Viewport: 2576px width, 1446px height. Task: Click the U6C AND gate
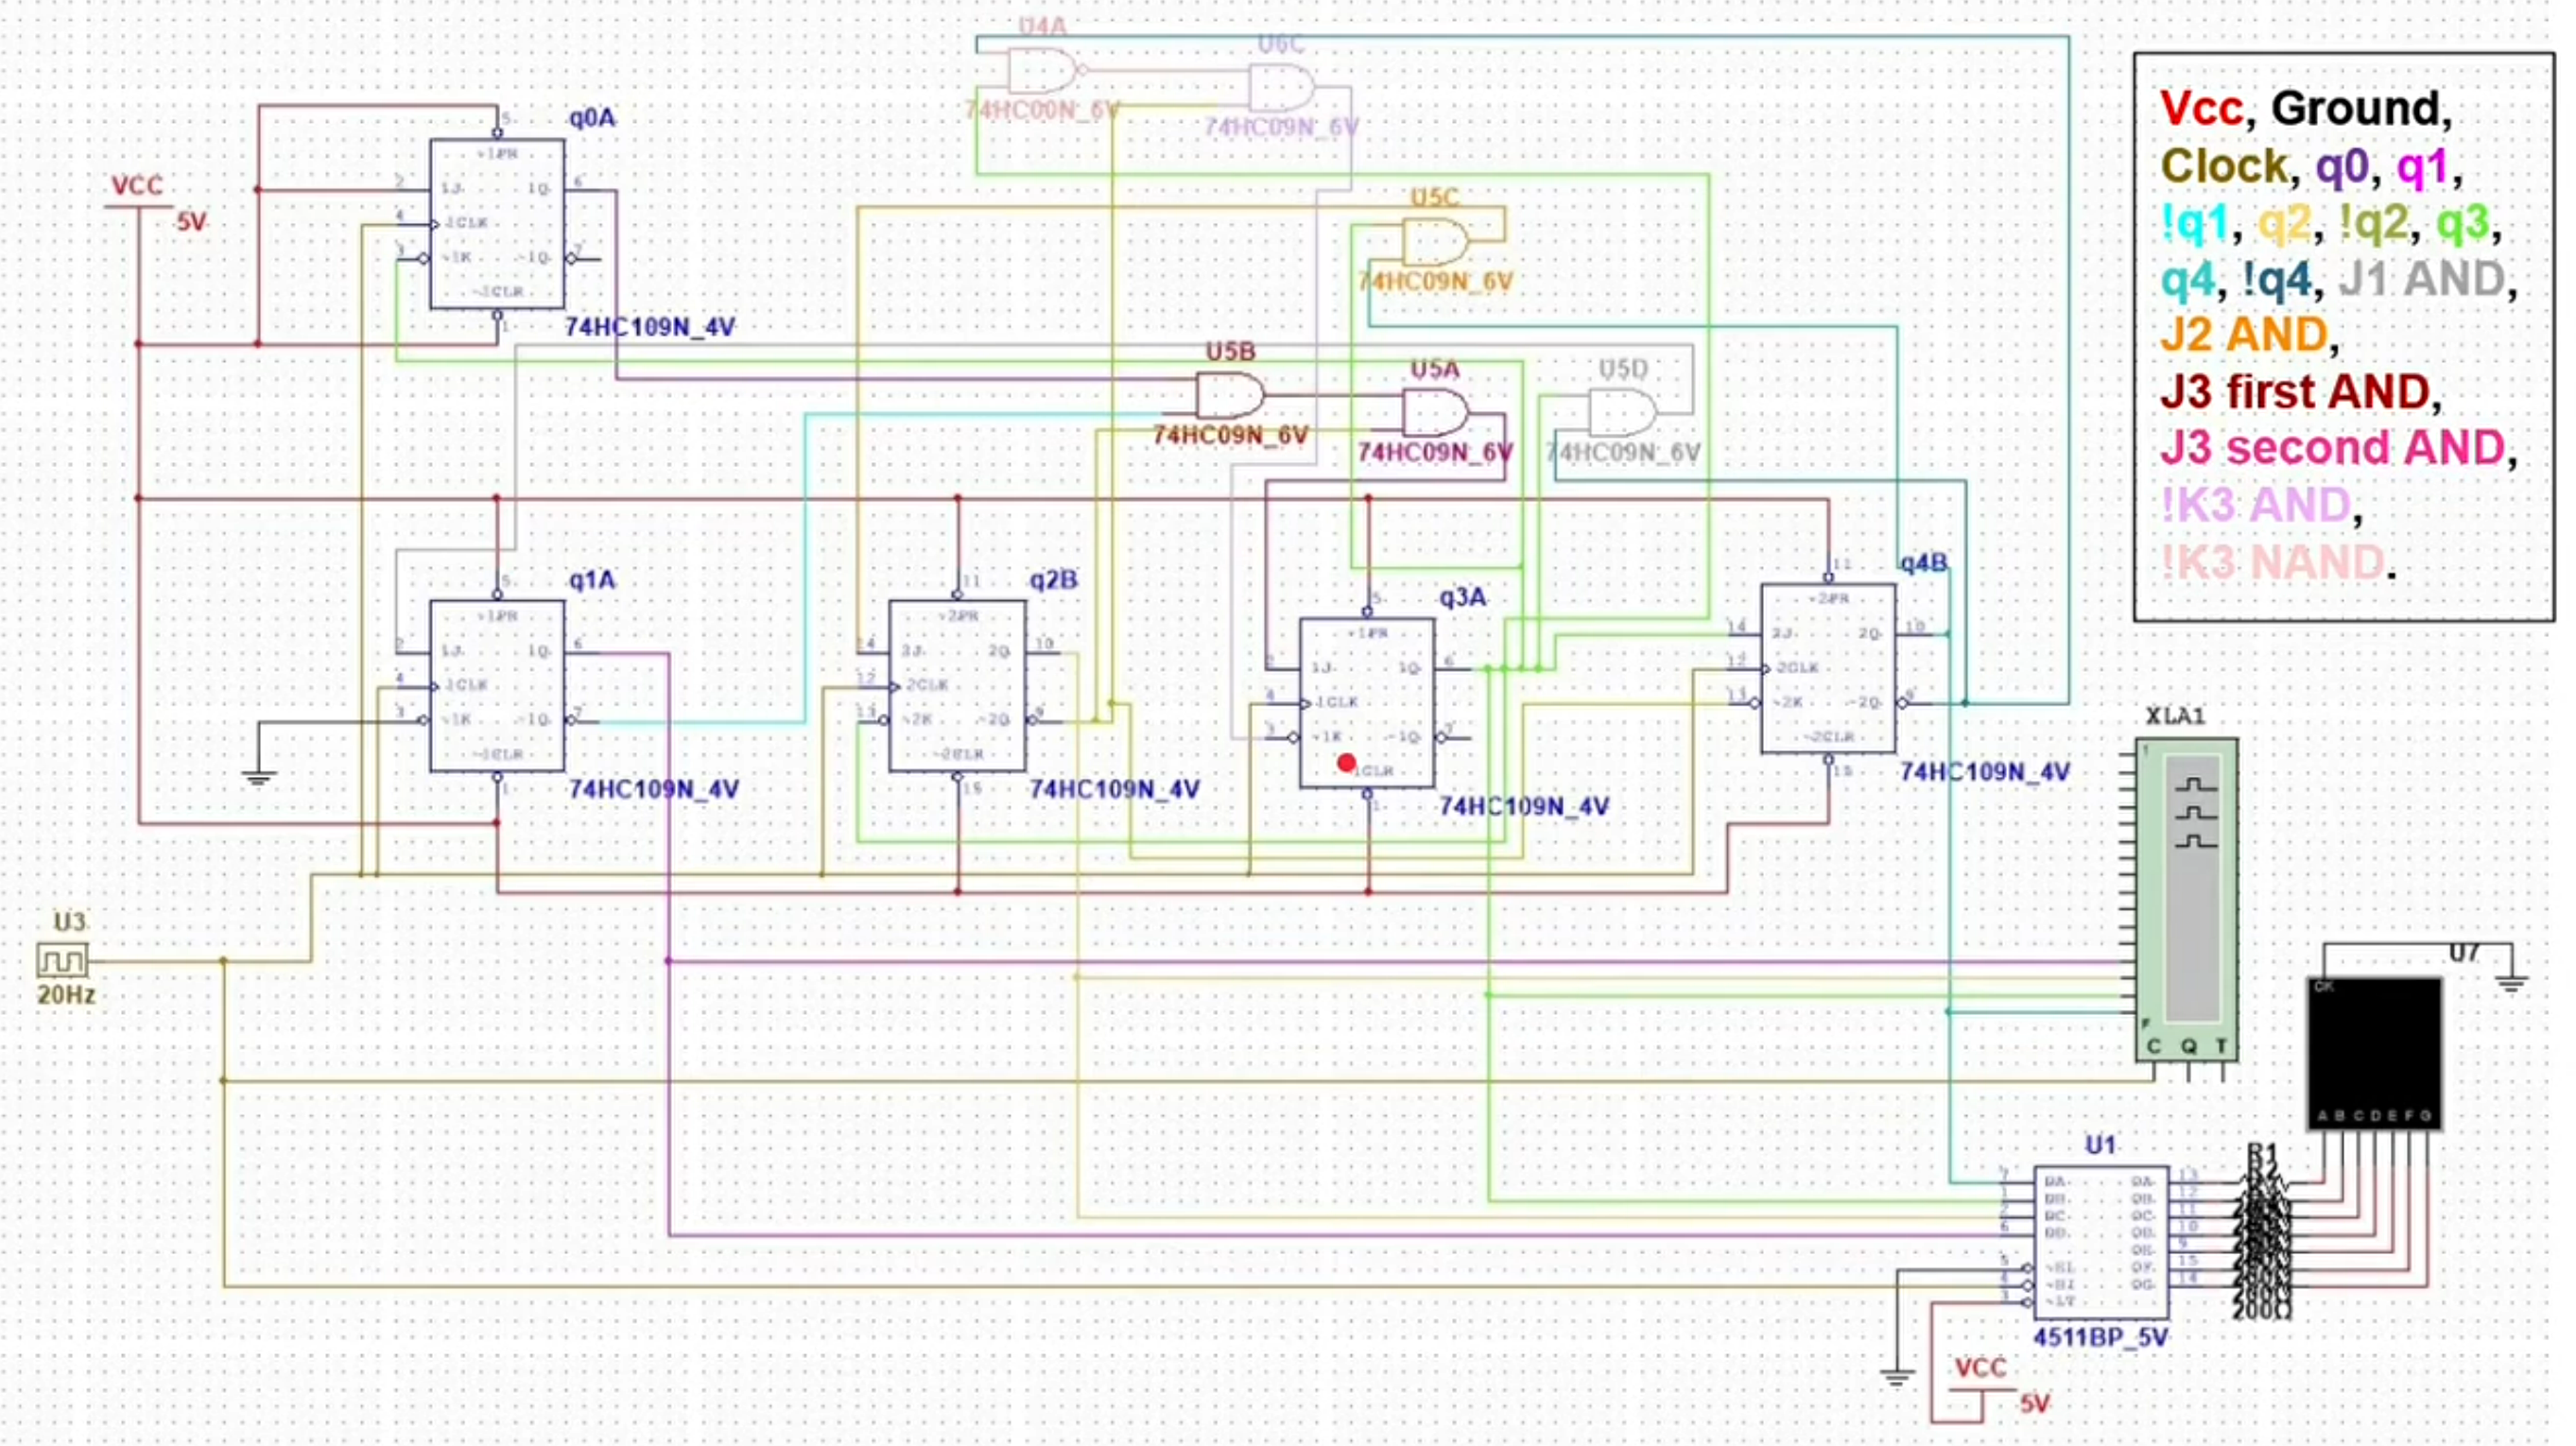click(x=1280, y=88)
